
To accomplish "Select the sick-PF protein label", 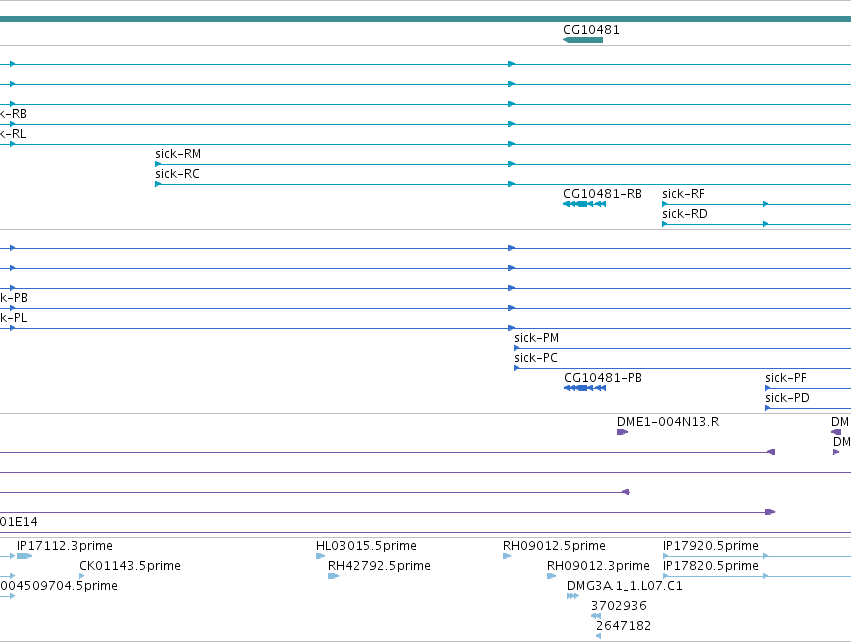I will [x=786, y=378].
